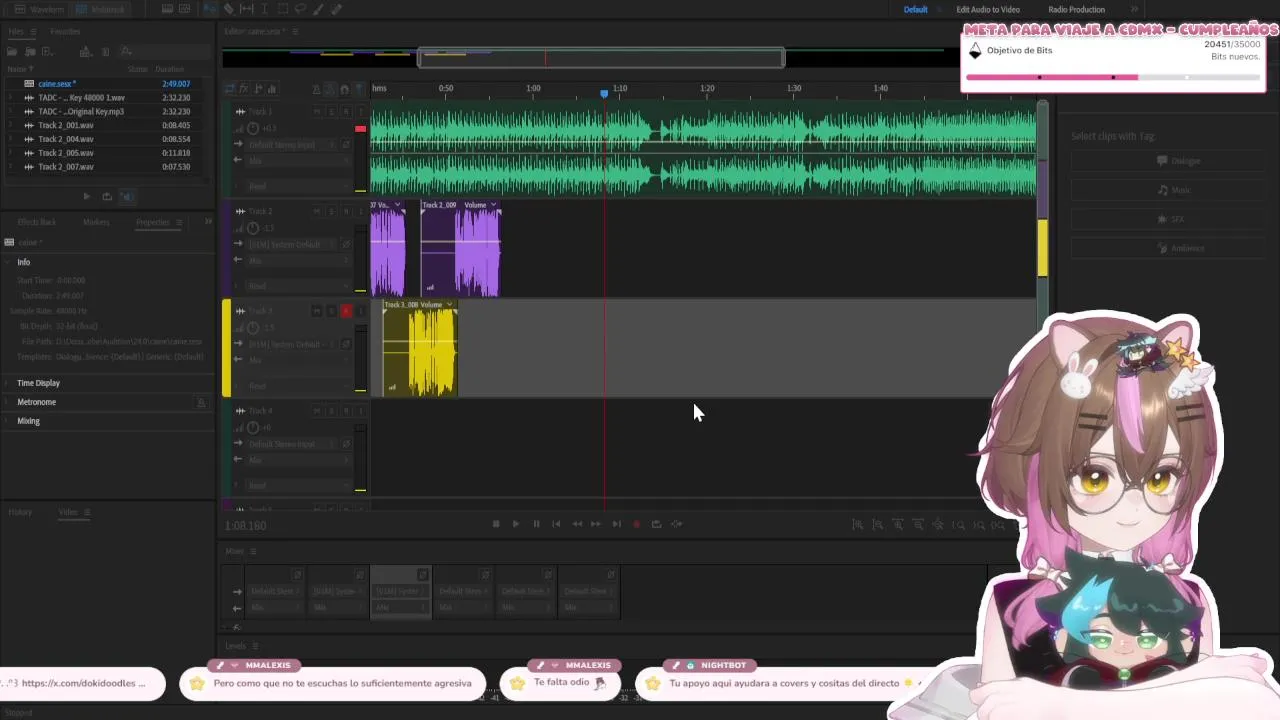Image resolution: width=1280 pixels, height=720 pixels.
Task: Click Insert into Multitrack icon in Files panel
Action: [x=85, y=51]
